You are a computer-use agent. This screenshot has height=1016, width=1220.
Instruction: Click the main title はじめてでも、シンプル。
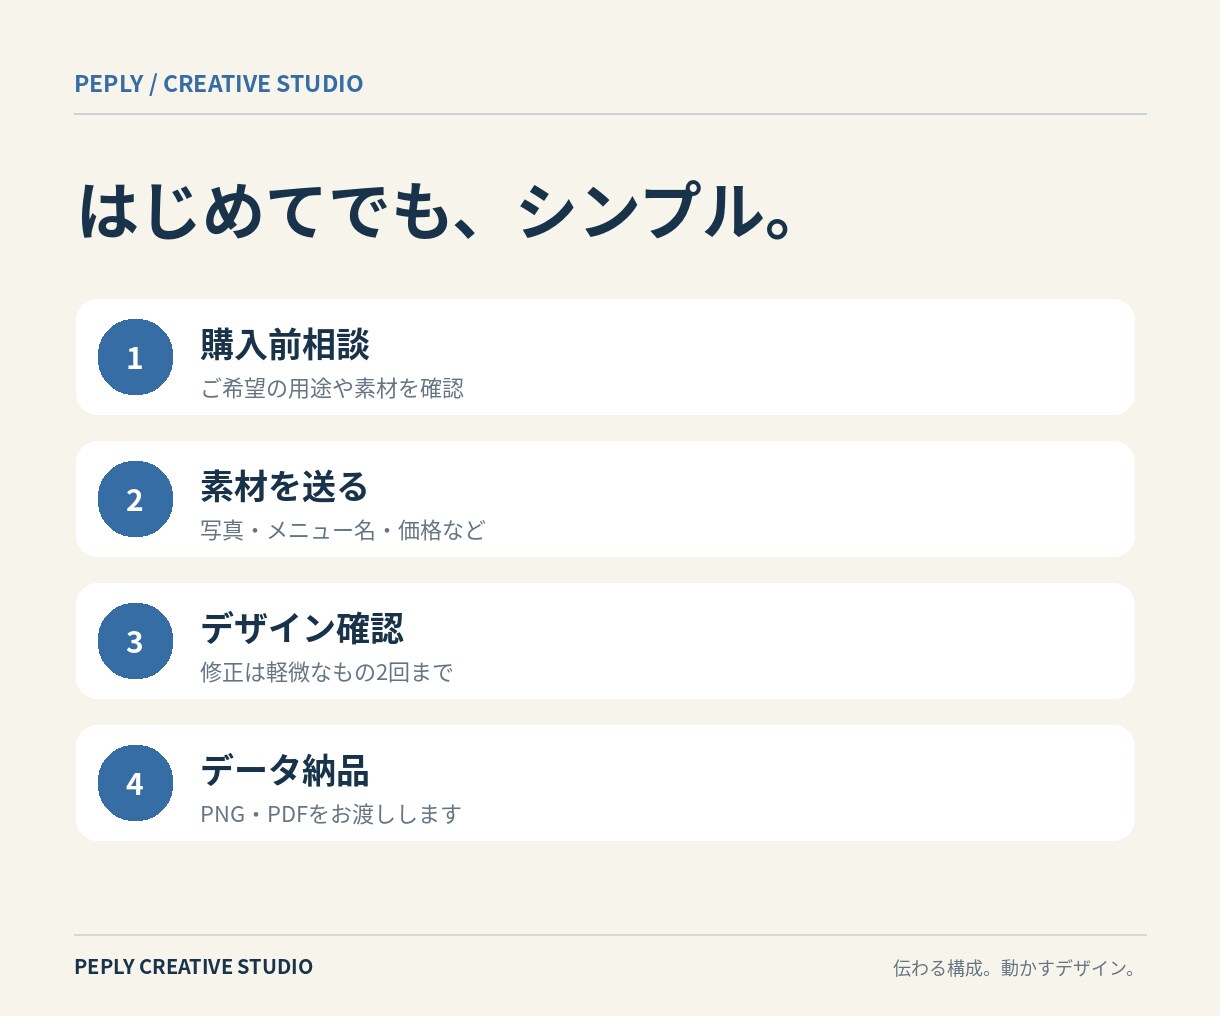click(437, 211)
